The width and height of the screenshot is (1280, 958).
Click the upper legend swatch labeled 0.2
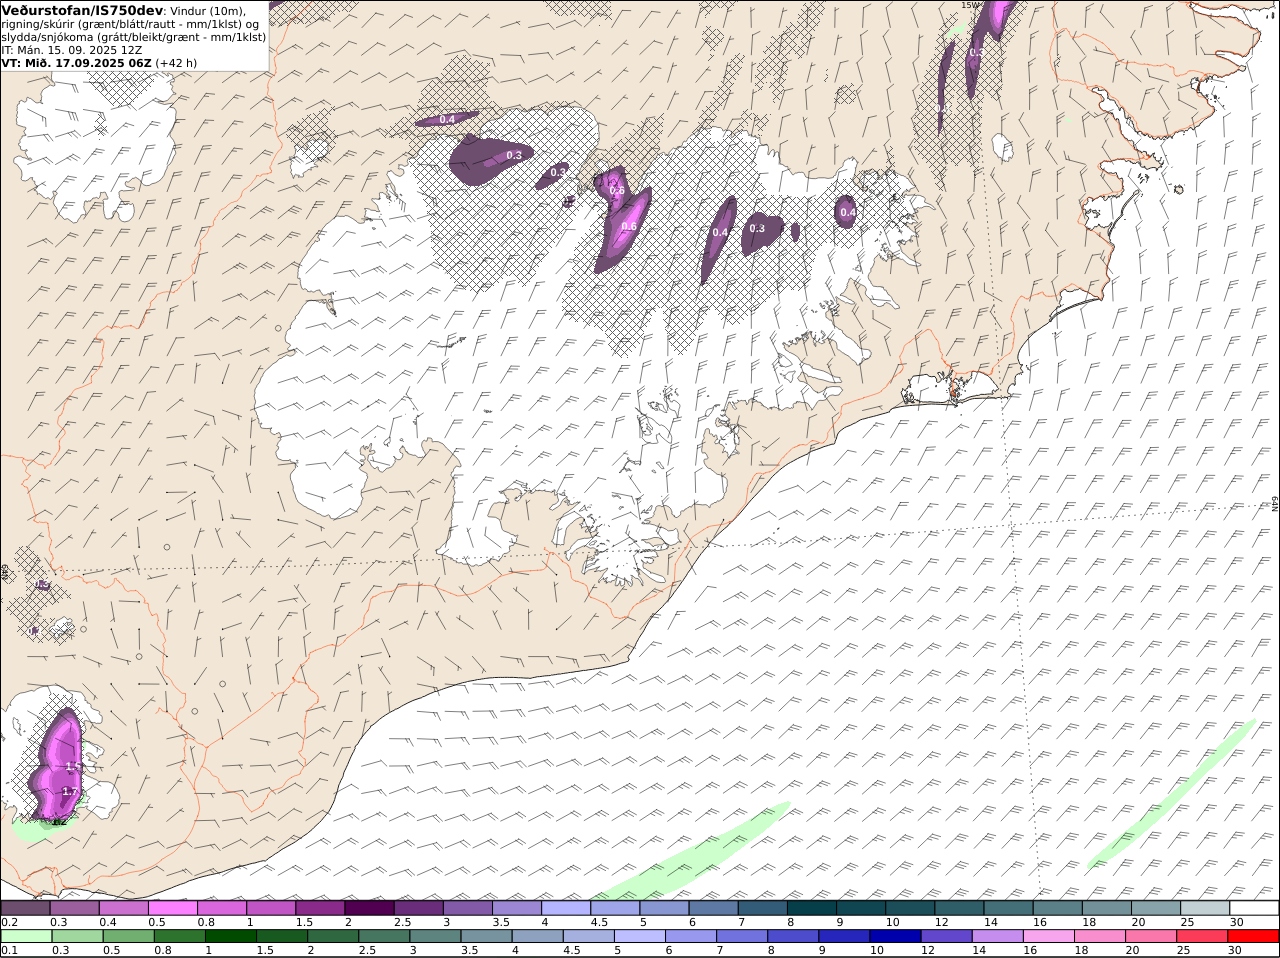click(26, 908)
